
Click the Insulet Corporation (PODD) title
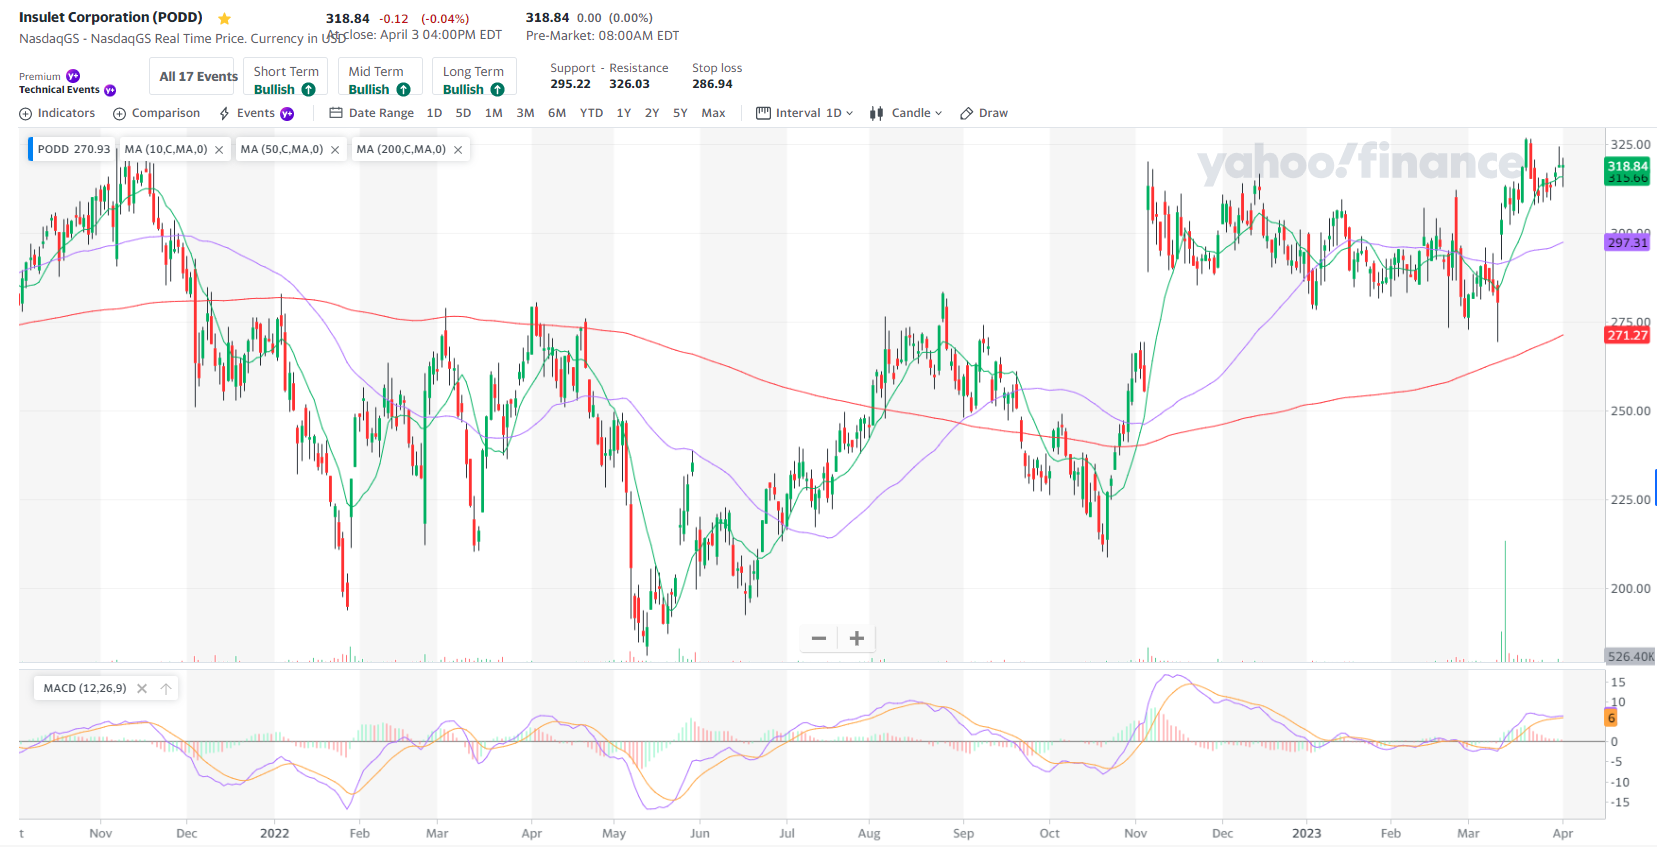point(111,17)
